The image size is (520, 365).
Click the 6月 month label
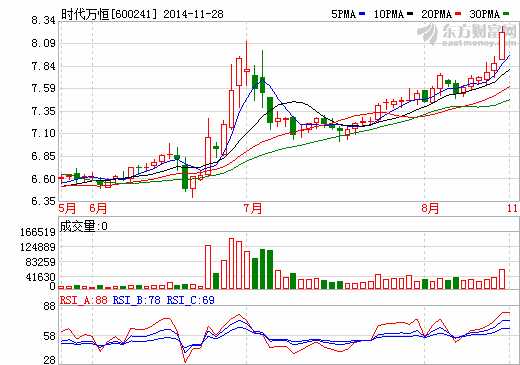[x=98, y=208]
